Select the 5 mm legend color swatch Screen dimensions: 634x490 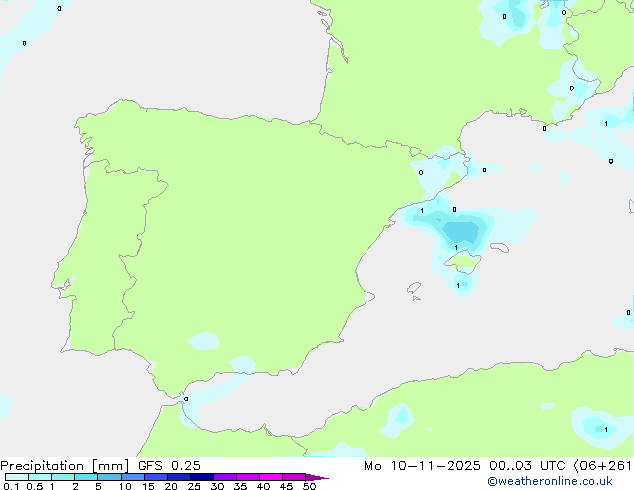(109, 477)
